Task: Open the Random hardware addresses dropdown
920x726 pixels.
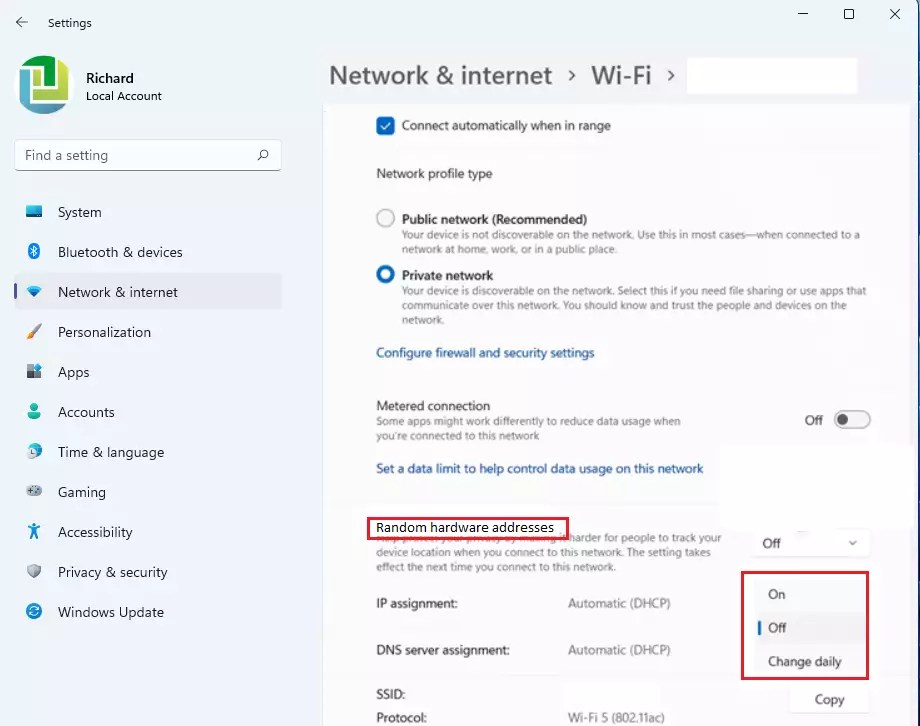Action: coord(810,543)
